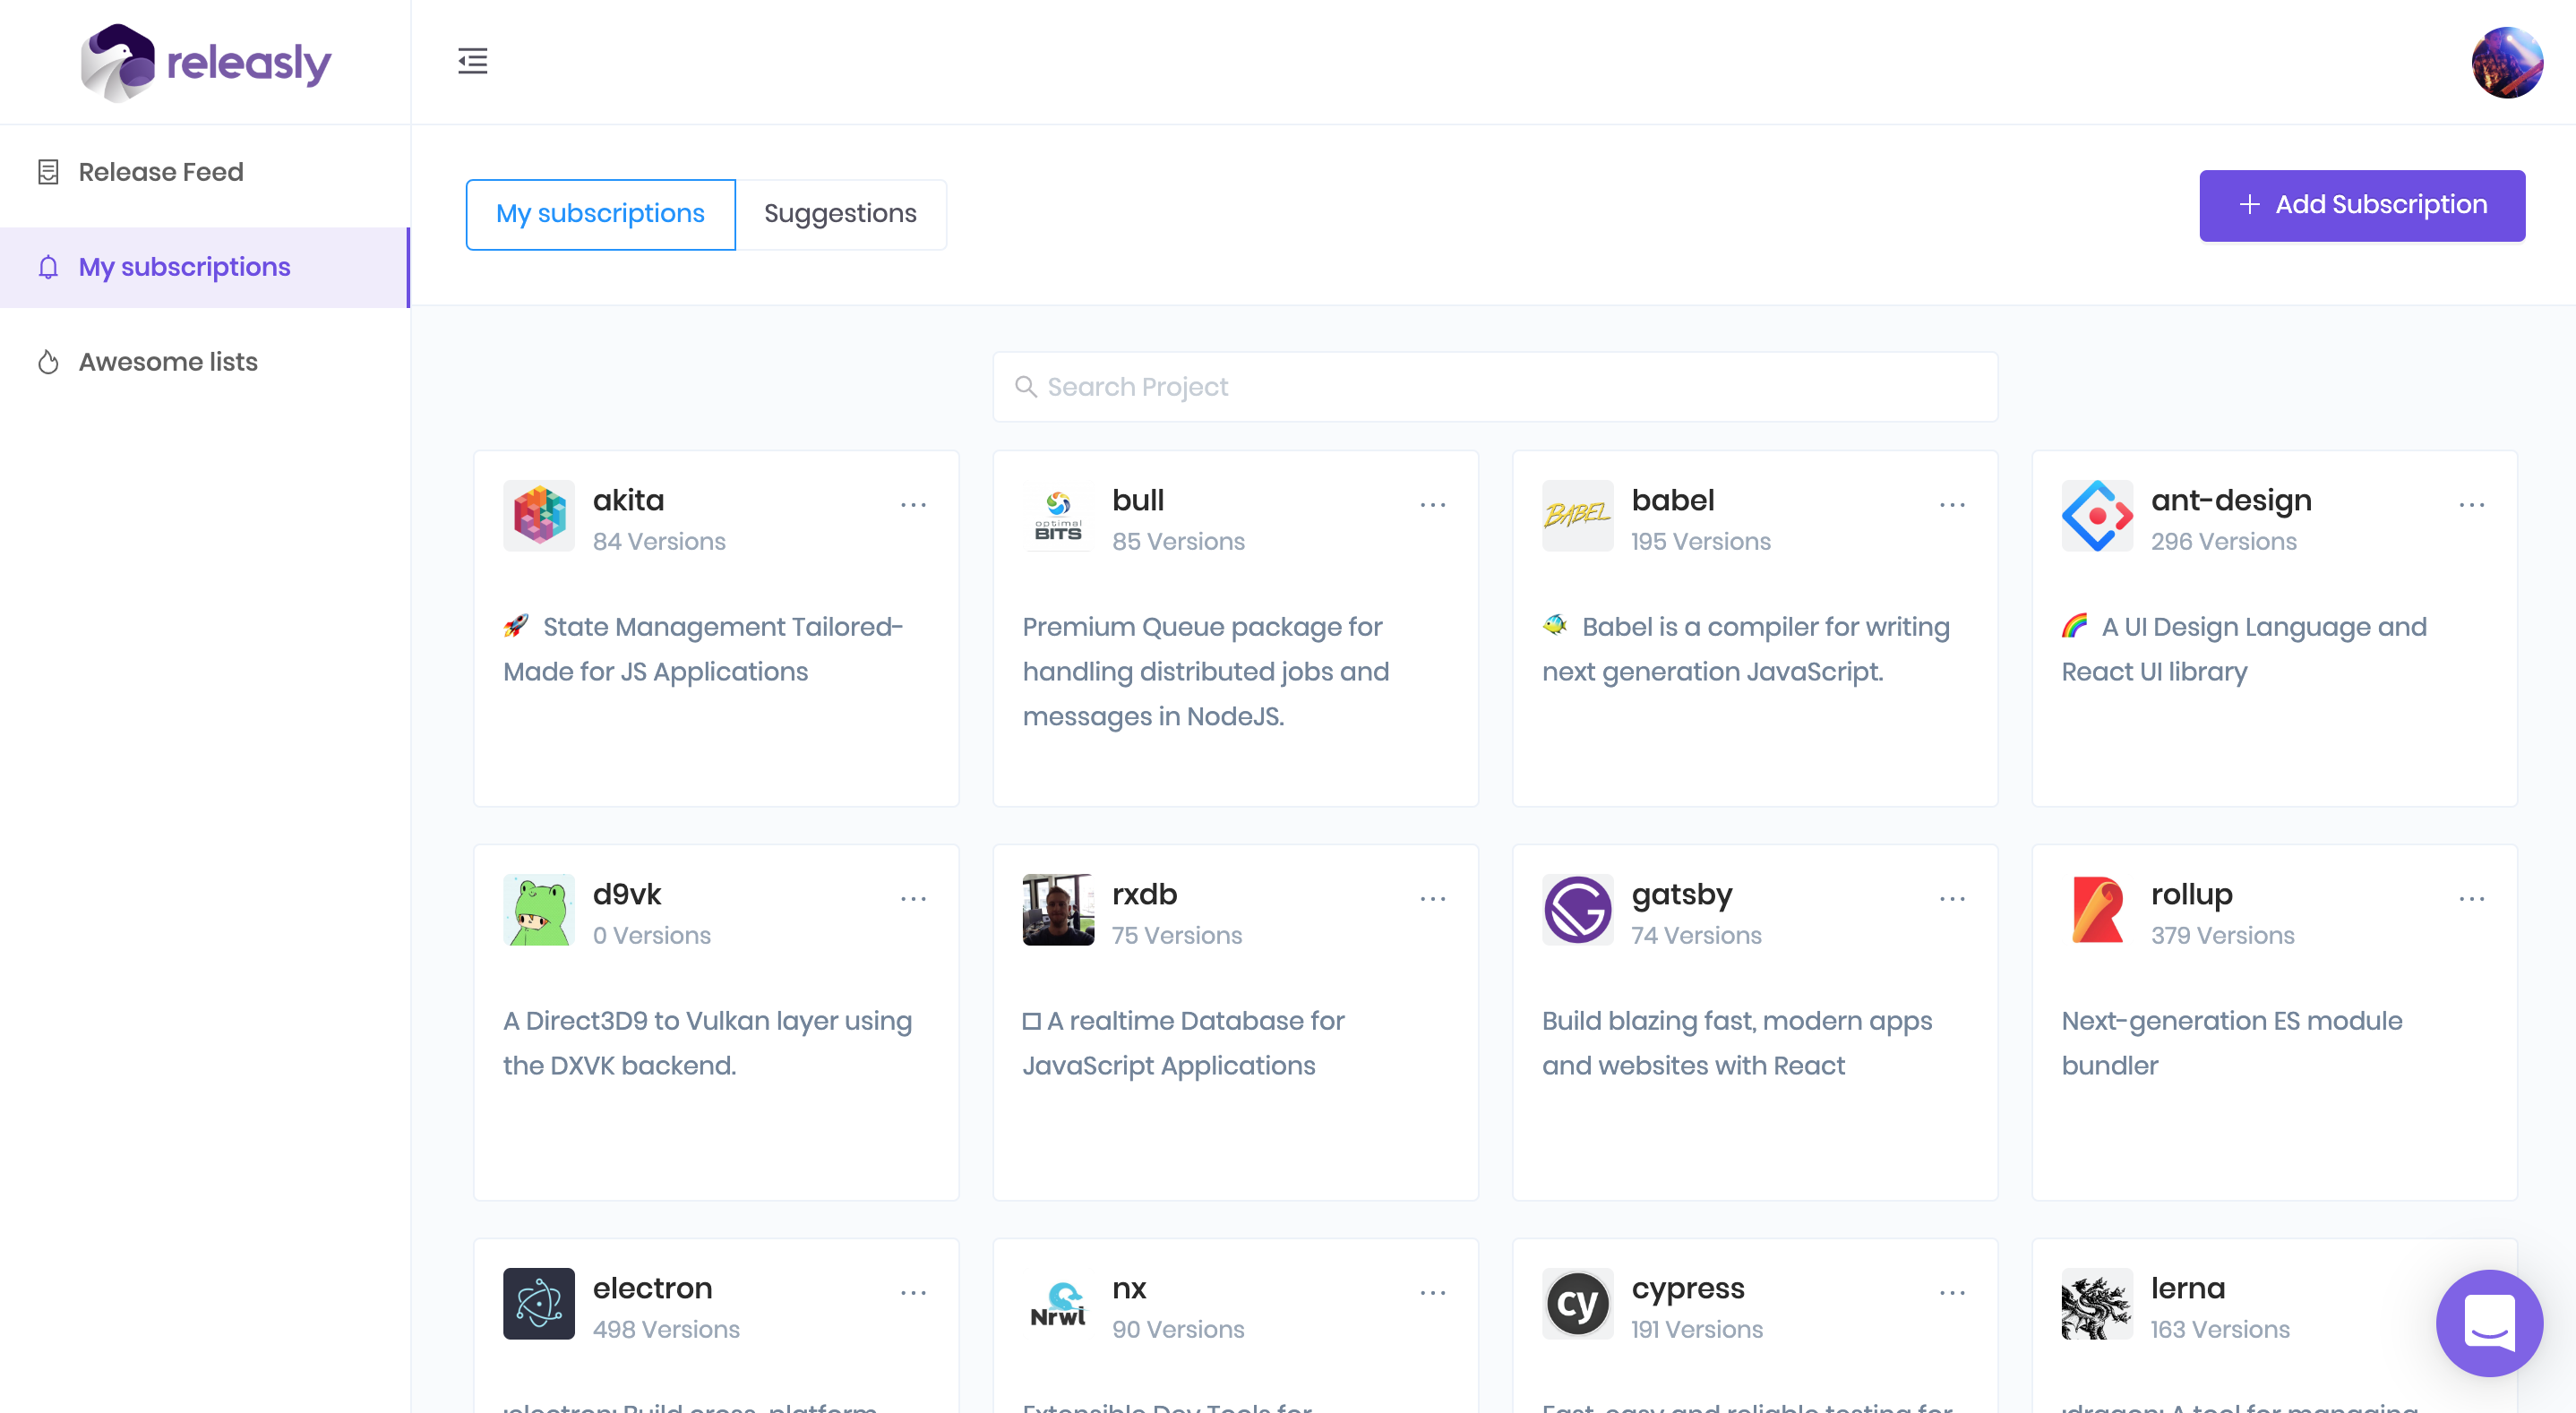Open the electron project title
This screenshot has width=2576, height=1413.
(652, 1288)
